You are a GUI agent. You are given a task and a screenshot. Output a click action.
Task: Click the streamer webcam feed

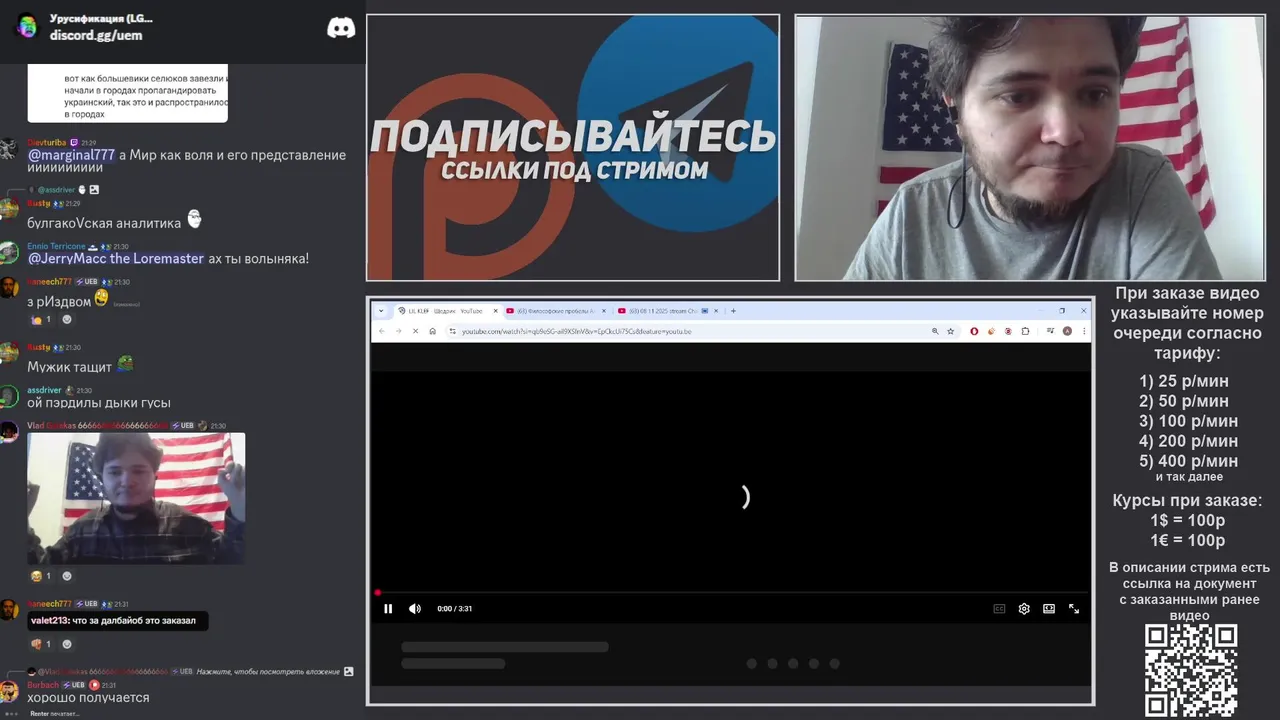tap(1030, 148)
